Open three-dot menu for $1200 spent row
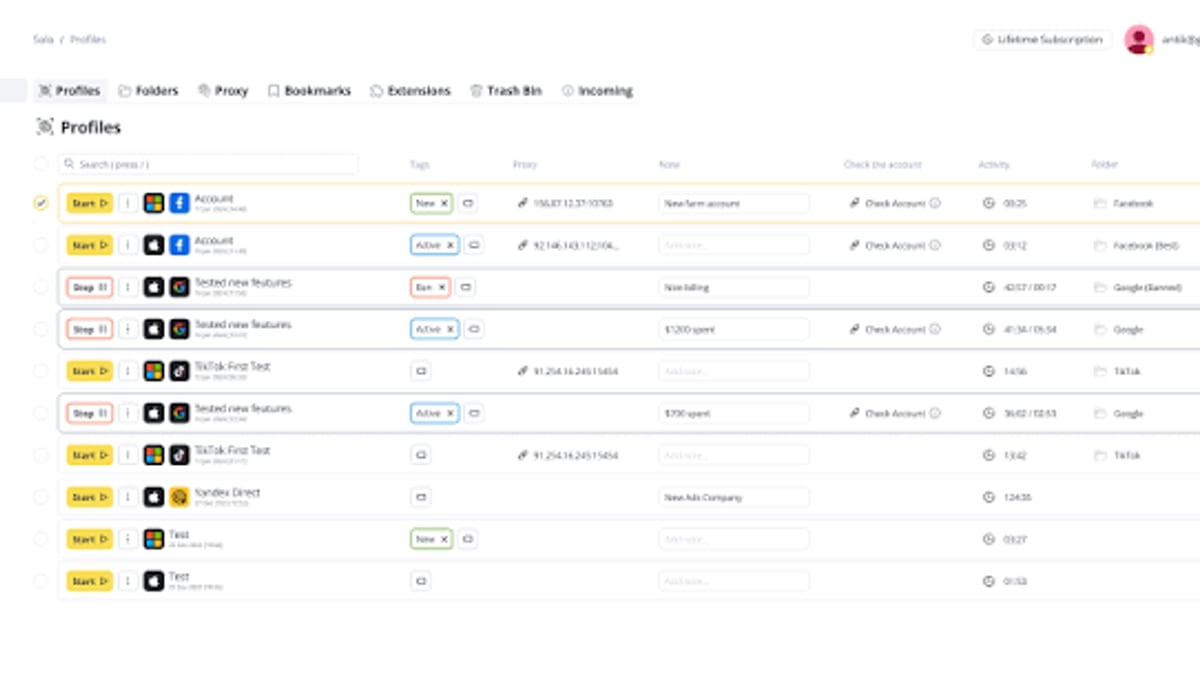This screenshot has height=675, width=1200. (x=128, y=329)
